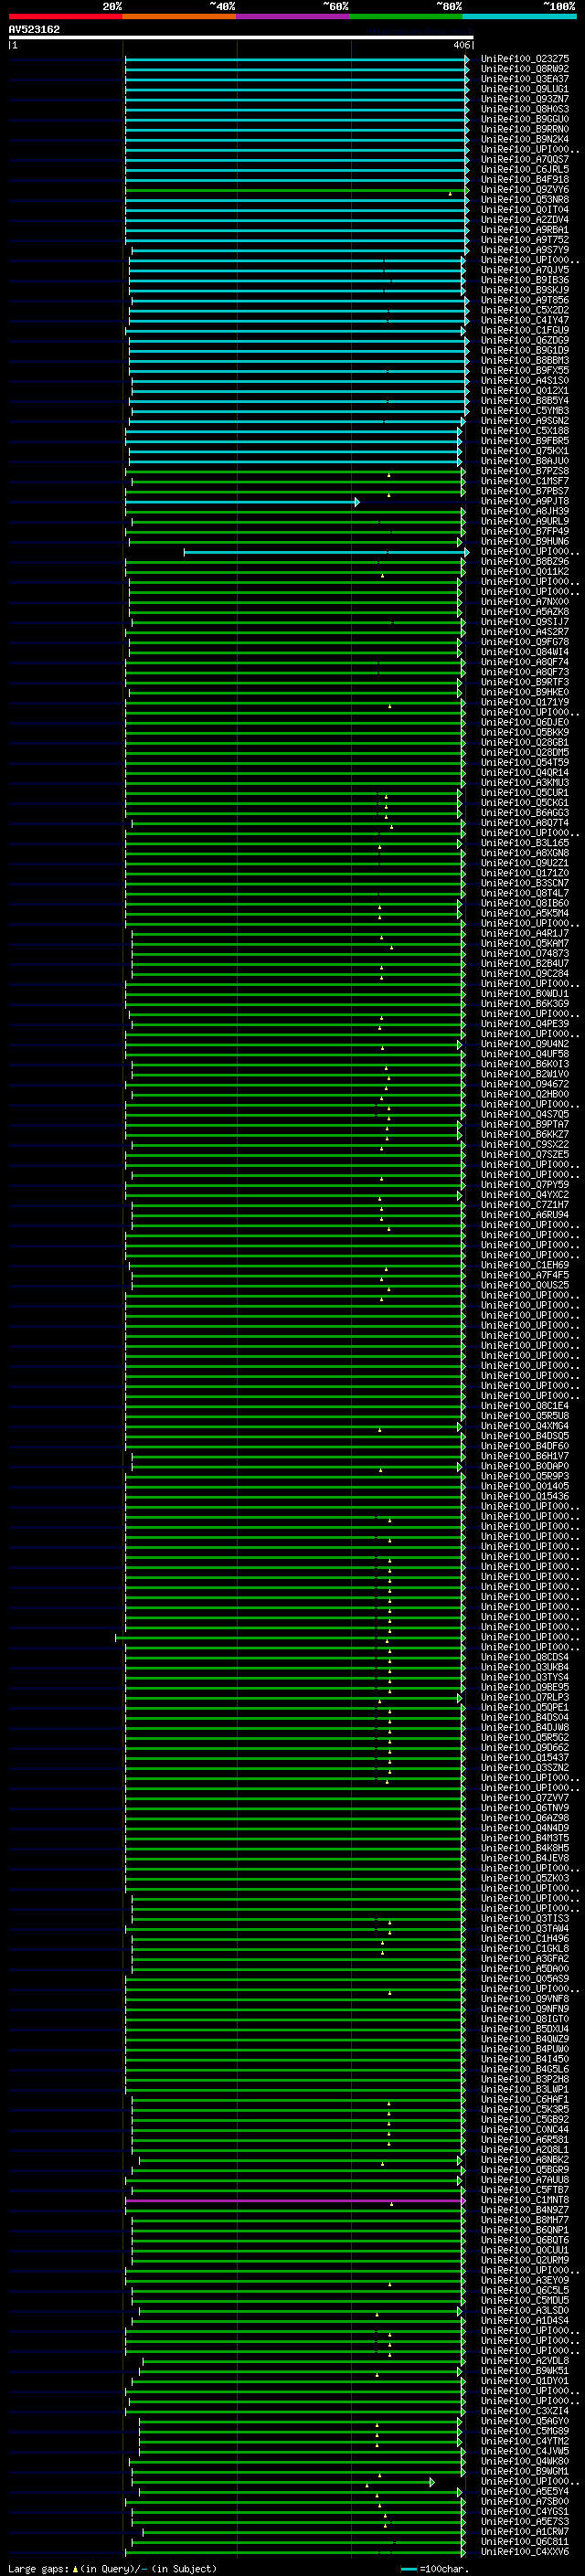Select the UniRef100_A7QQS7 label
This screenshot has width=585, height=2576.
[x=524, y=159]
